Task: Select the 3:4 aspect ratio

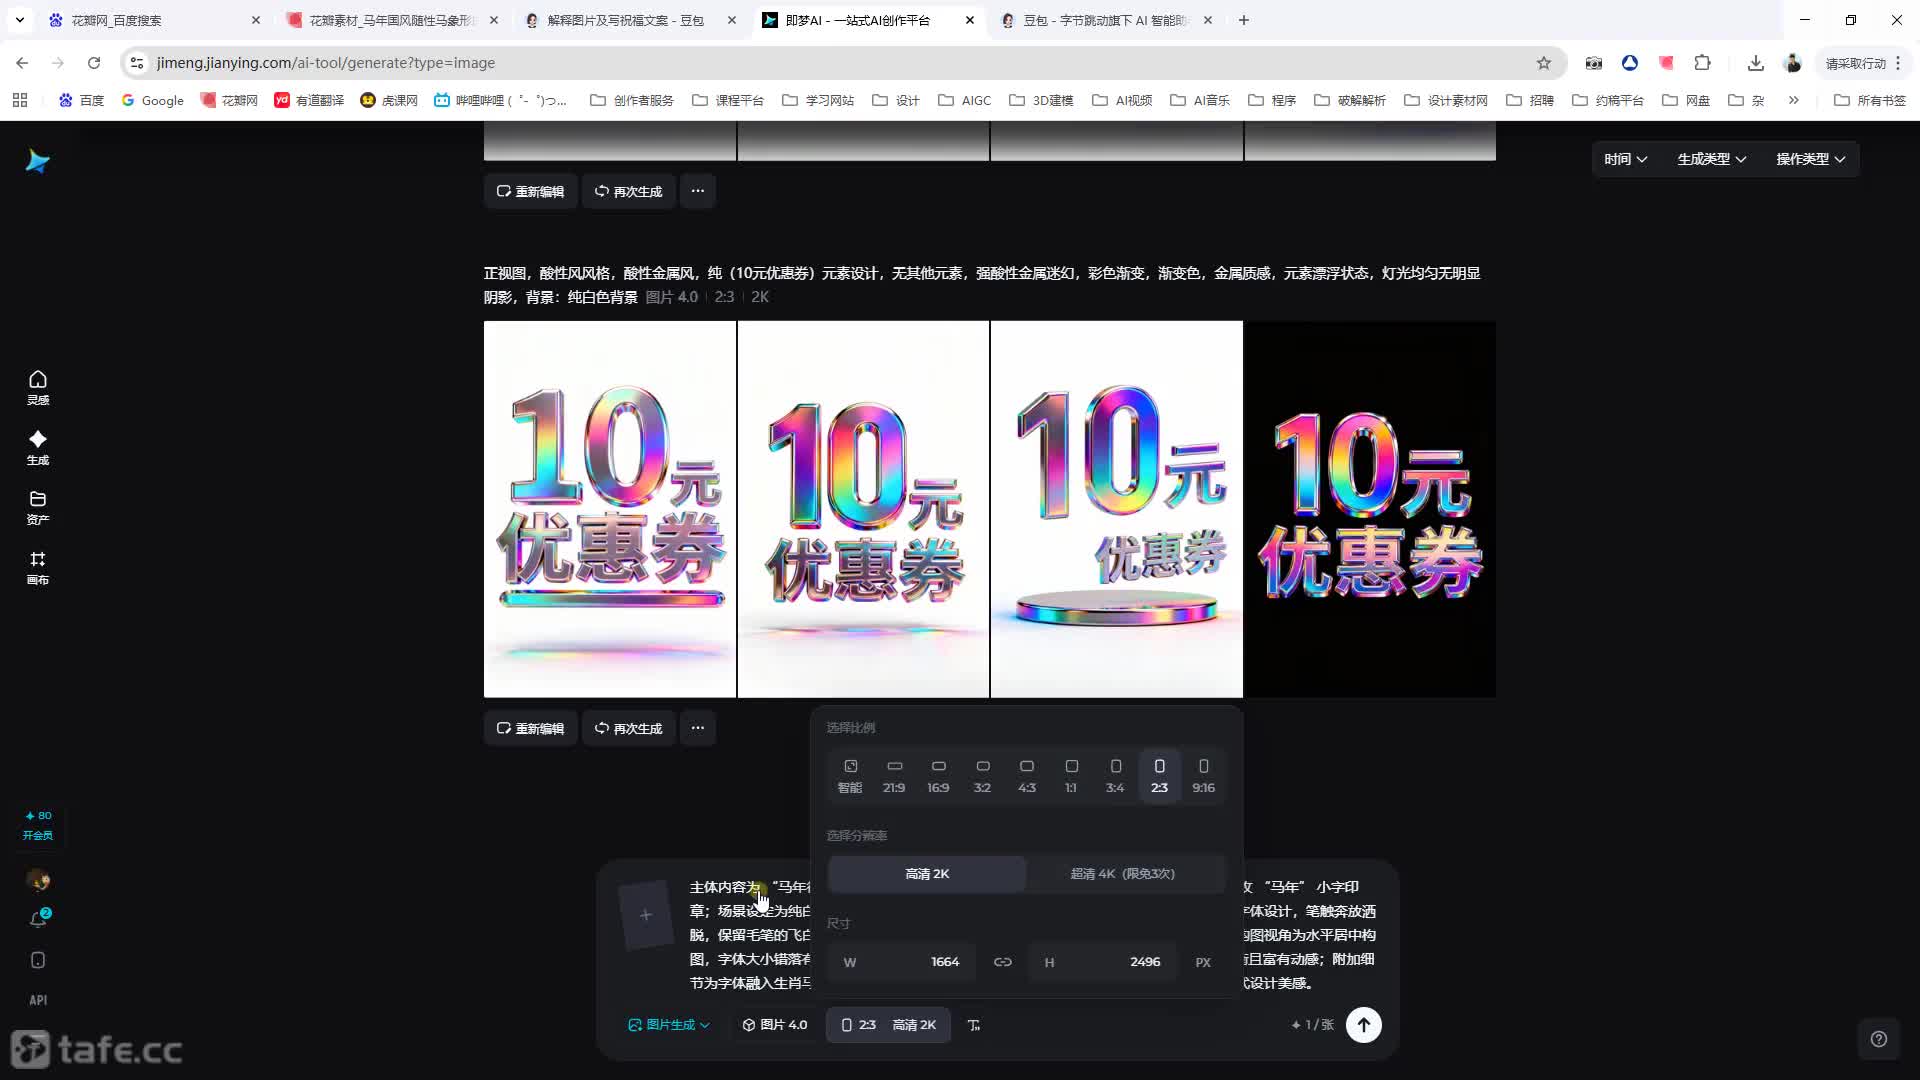Action: point(1115,776)
